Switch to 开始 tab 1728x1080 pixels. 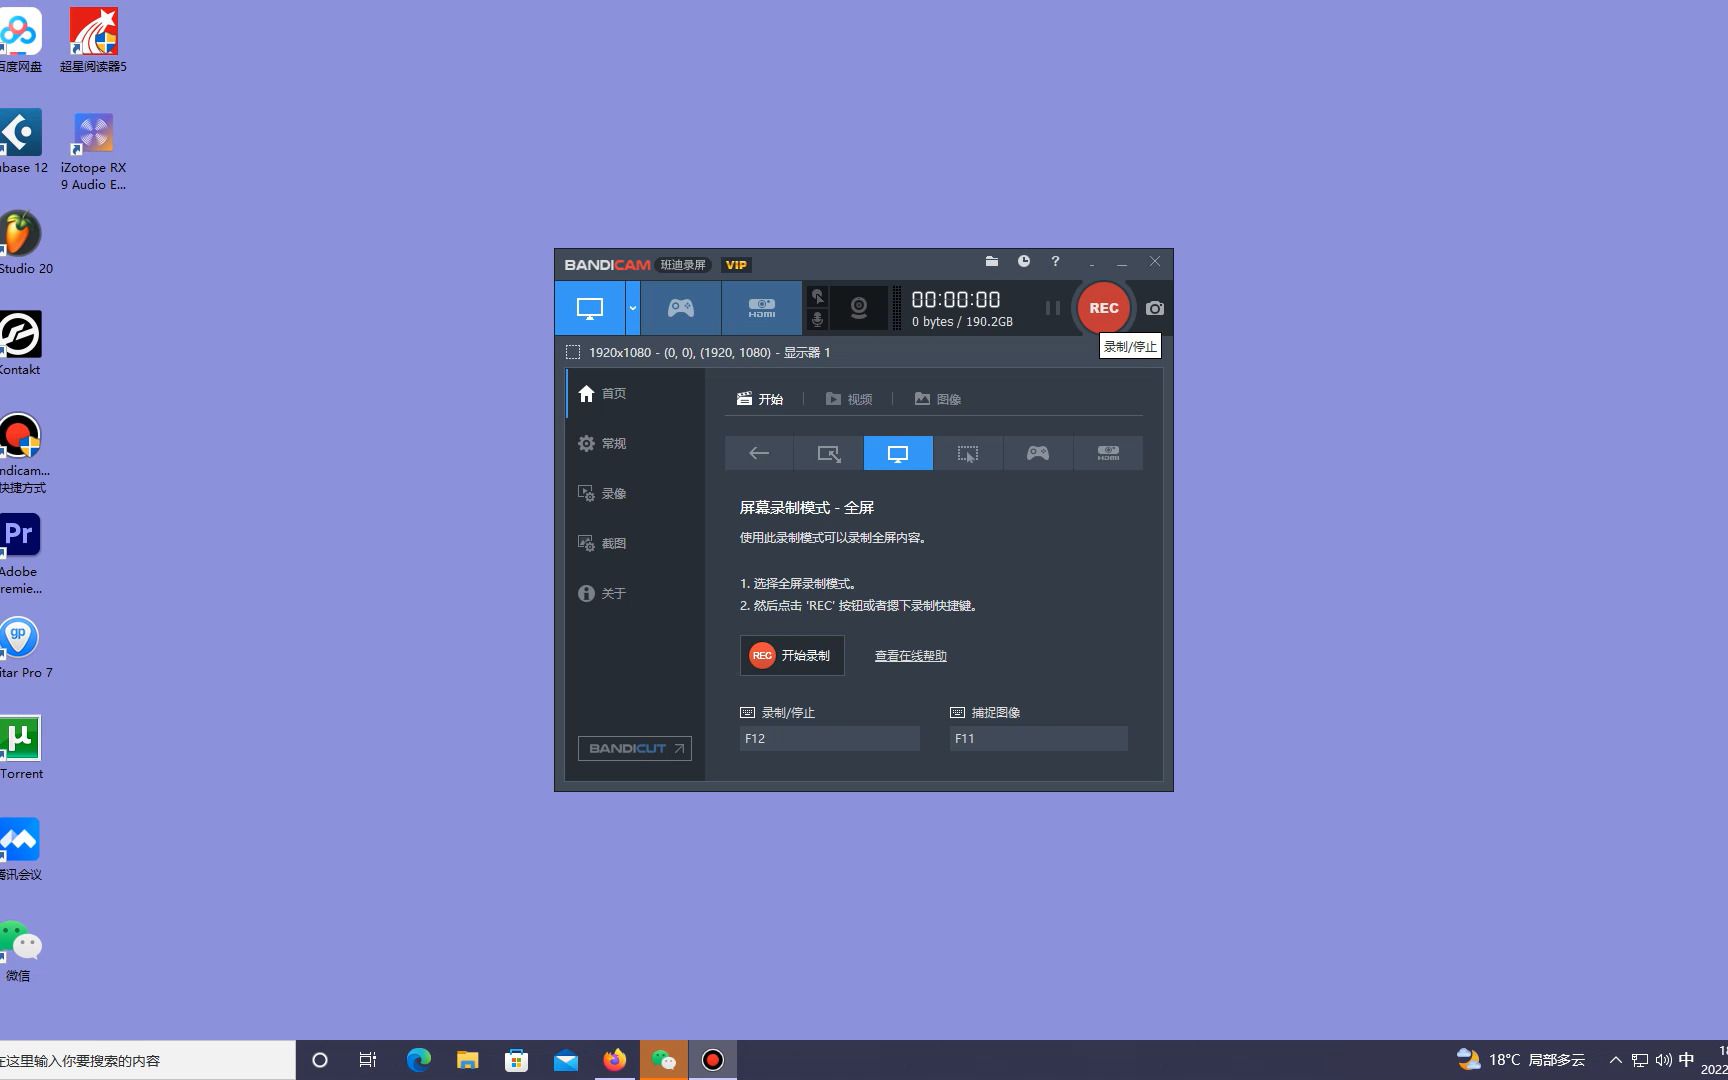point(760,399)
